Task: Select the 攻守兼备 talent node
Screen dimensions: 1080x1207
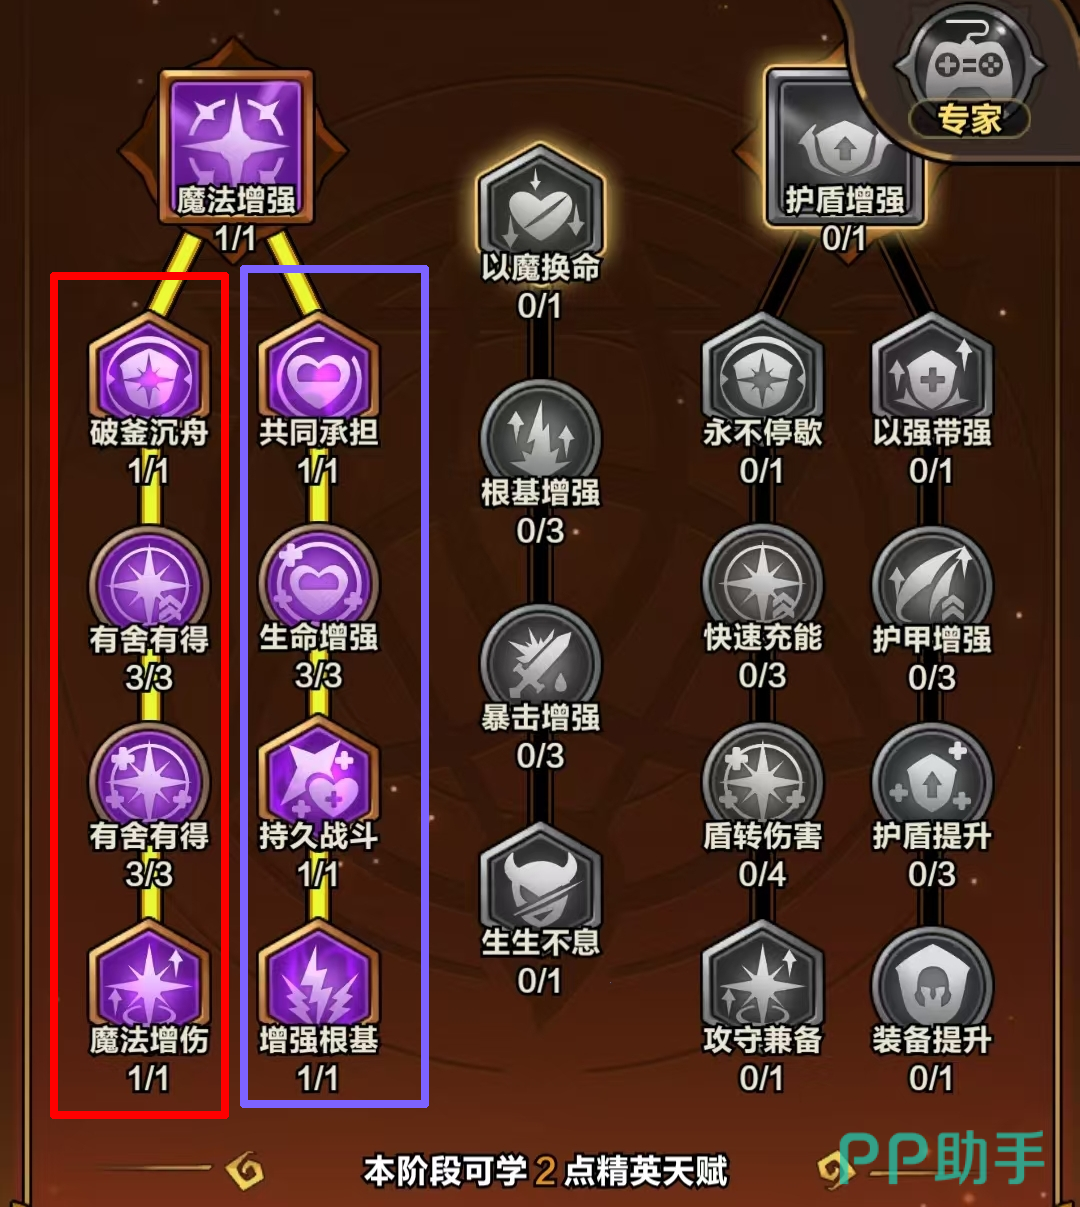Action: (x=762, y=981)
